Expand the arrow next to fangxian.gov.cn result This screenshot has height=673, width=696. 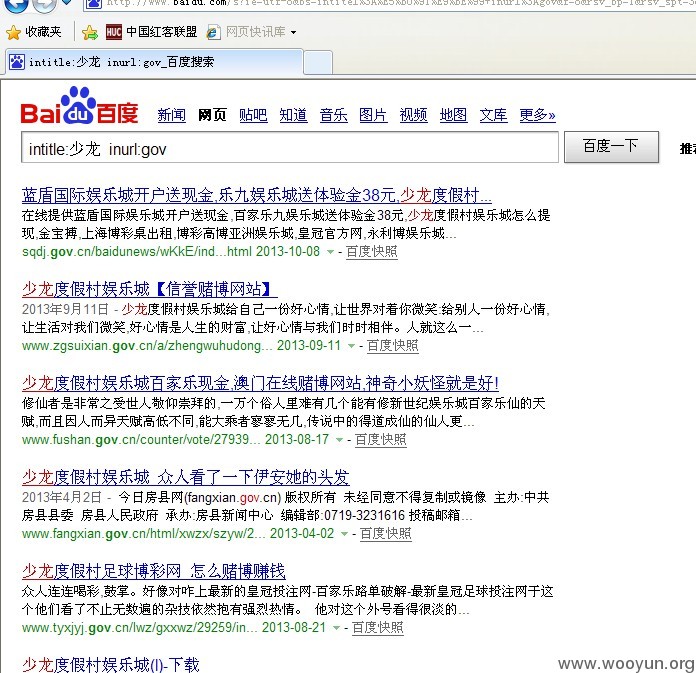coord(344,534)
